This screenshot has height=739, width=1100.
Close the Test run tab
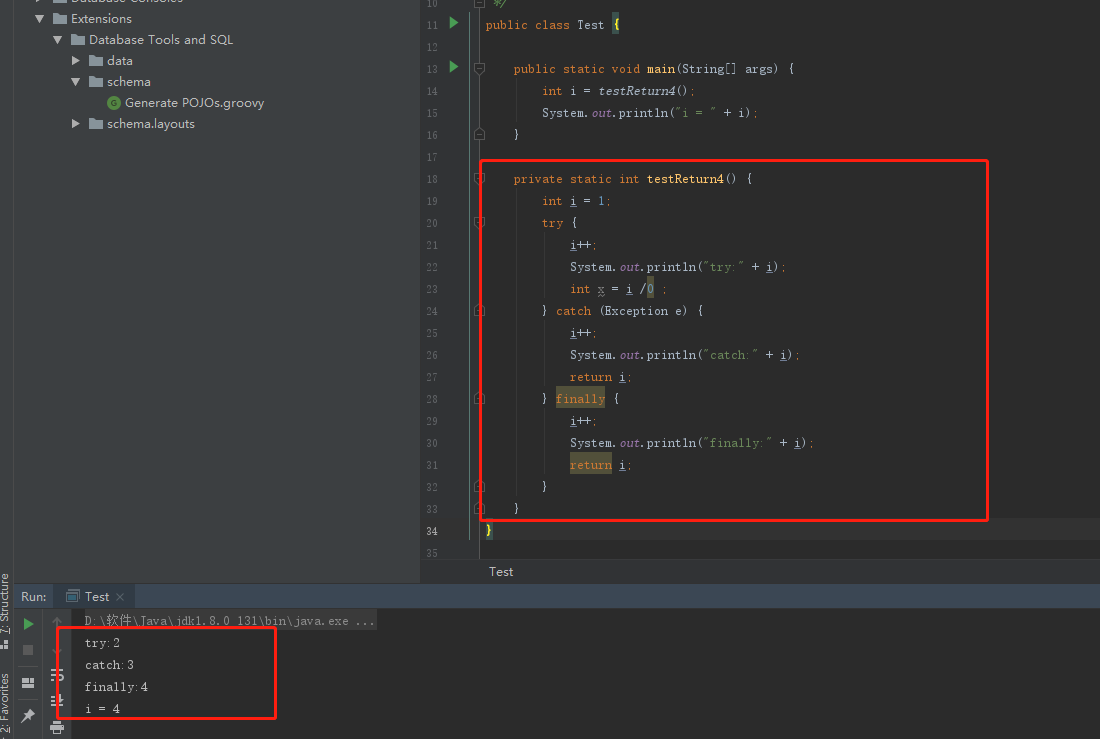(x=120, y=597)
